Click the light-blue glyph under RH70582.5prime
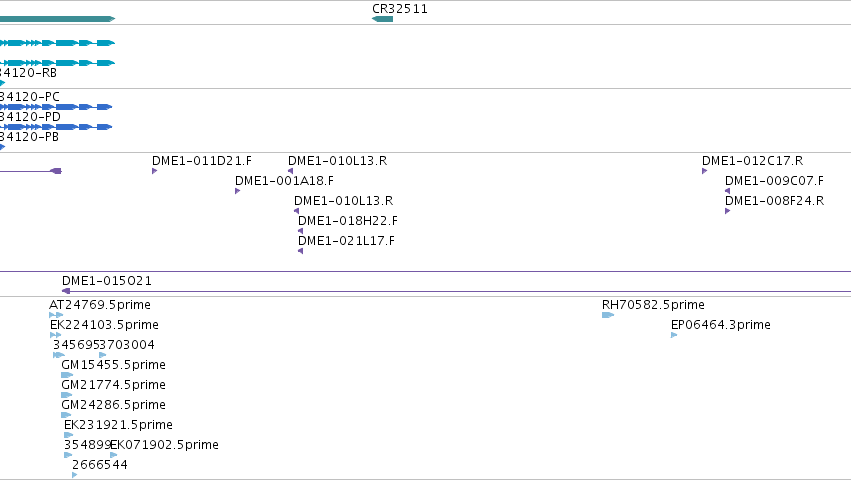This screenshot has height=480, width=851. click(x=608, y=315)
